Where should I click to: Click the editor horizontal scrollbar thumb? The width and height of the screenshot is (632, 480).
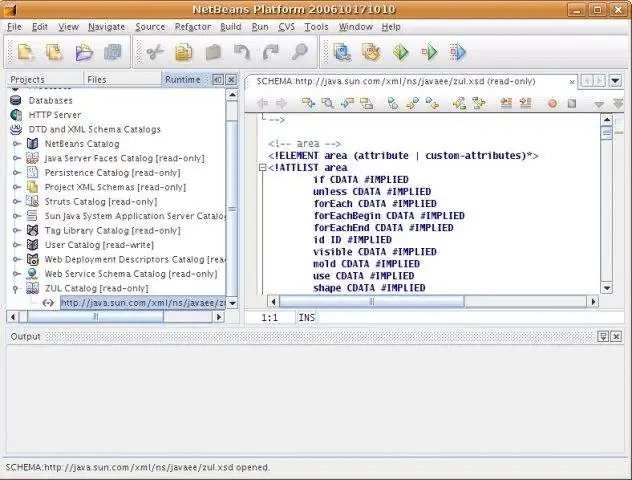coord(372,301)
